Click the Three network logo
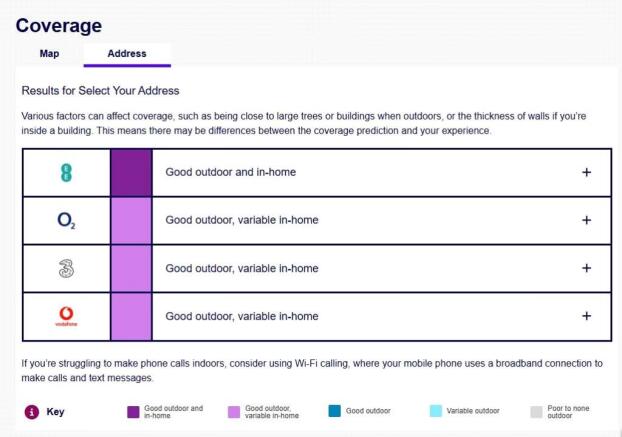Image resolution: width=622 pixels, height=437 pixels. point(66,268)
